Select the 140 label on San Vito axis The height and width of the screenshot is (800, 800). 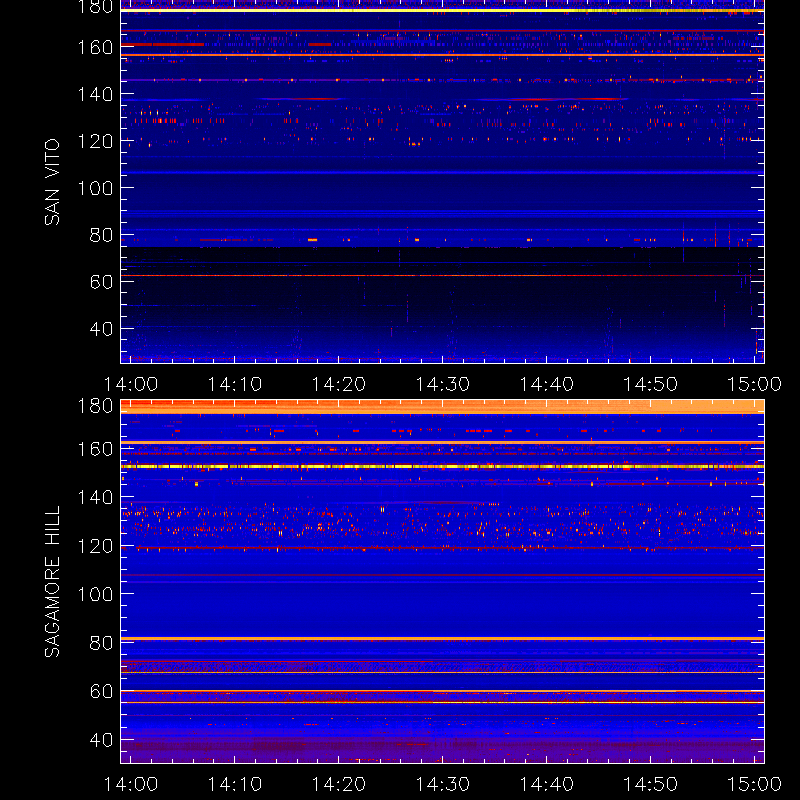tap(95, 94)
